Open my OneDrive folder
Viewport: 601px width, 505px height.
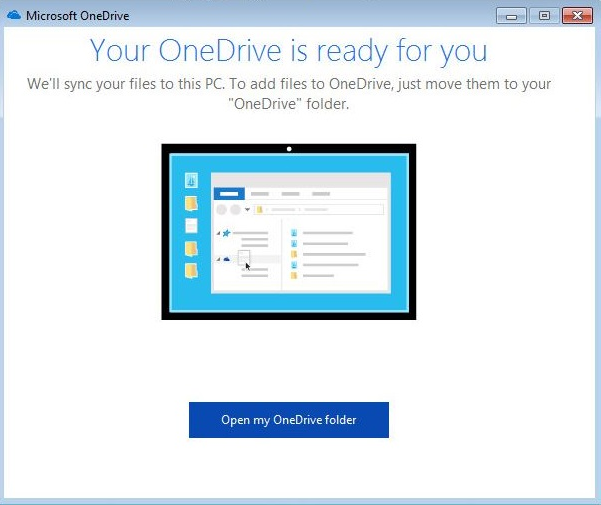pos(288,420)
